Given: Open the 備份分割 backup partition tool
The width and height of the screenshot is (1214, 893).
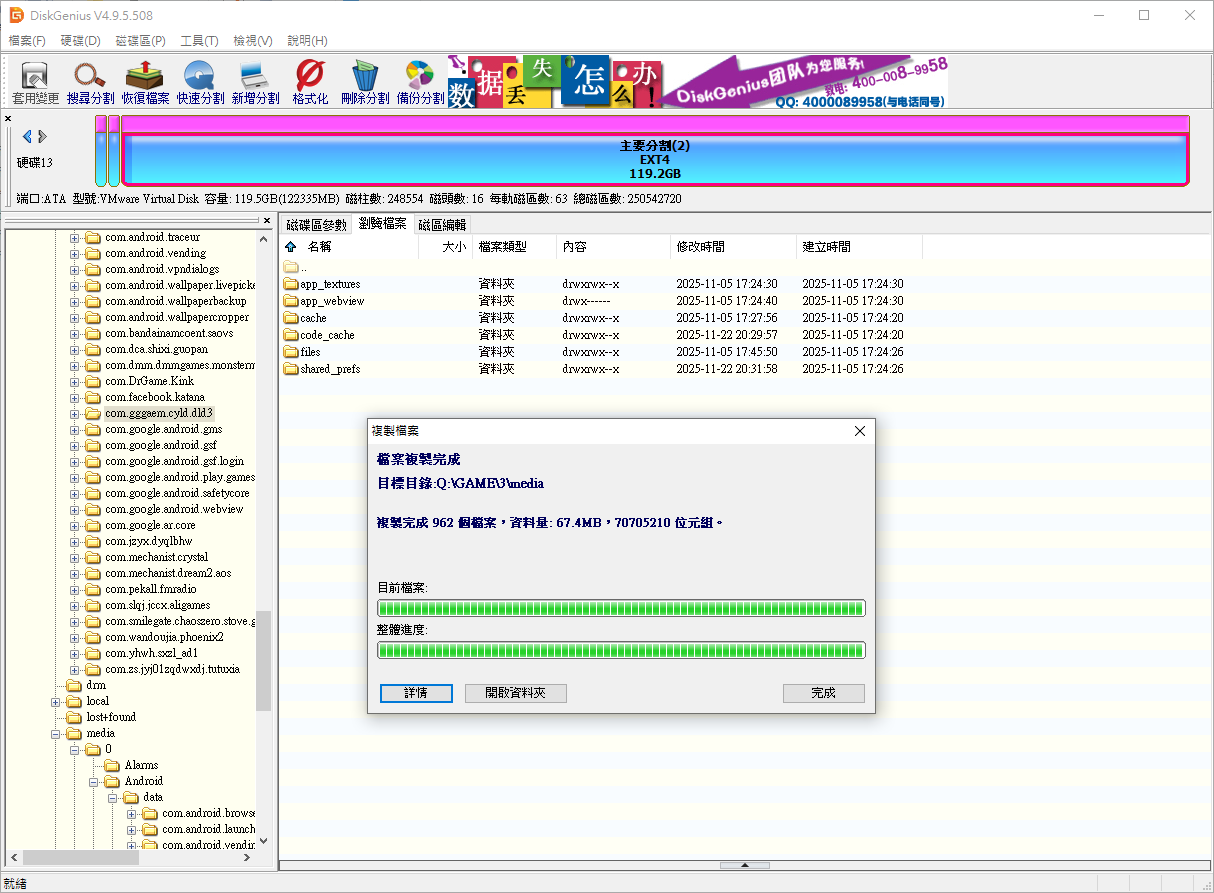Looking at the screenshot, I should click(420, 82).
